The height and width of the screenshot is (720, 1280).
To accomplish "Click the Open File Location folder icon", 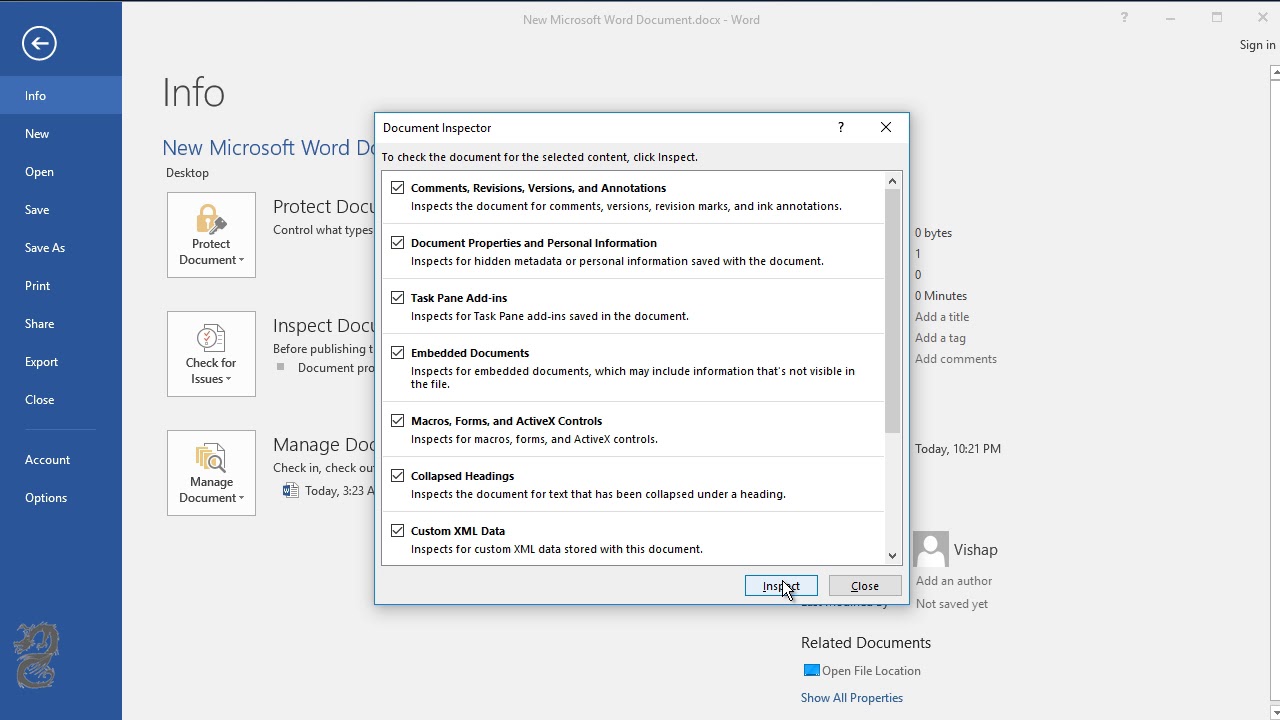I will [811, 670].
